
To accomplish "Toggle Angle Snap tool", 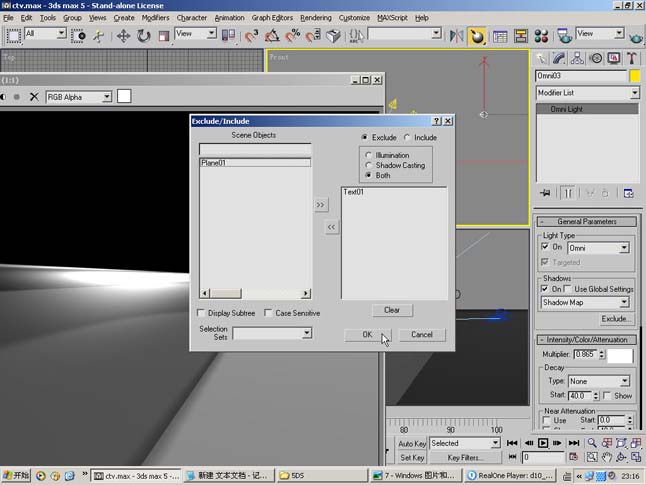I will click(272, 36).
